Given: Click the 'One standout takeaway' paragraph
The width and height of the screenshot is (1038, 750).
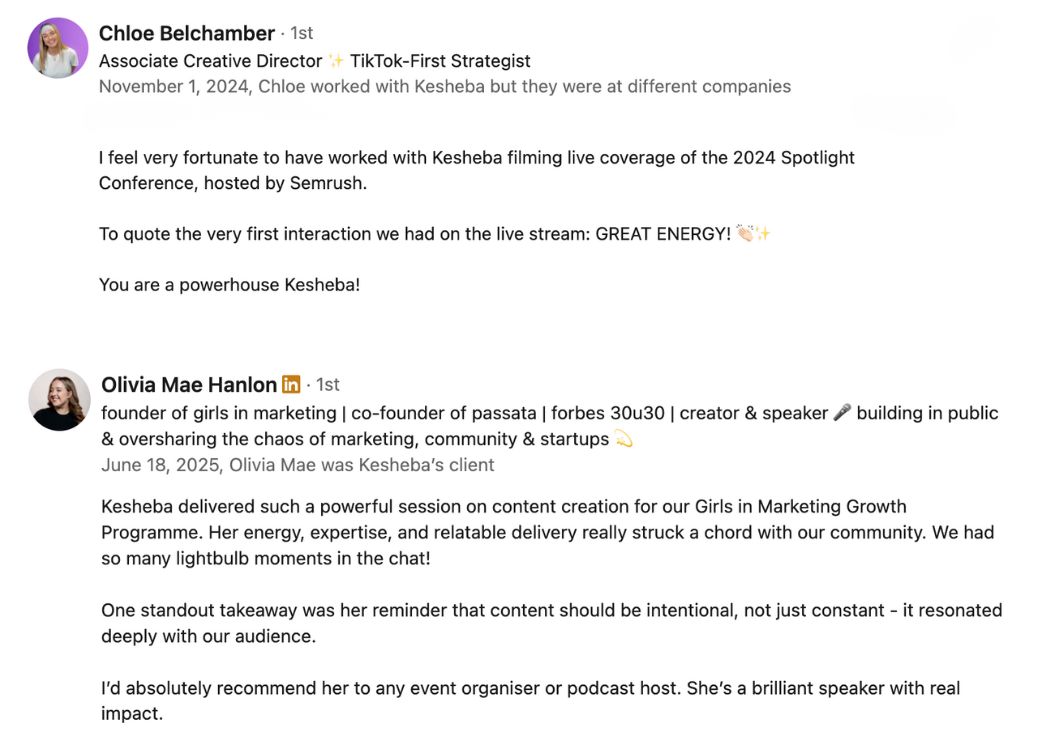Looking at the screenshot, I should point(551,623).
